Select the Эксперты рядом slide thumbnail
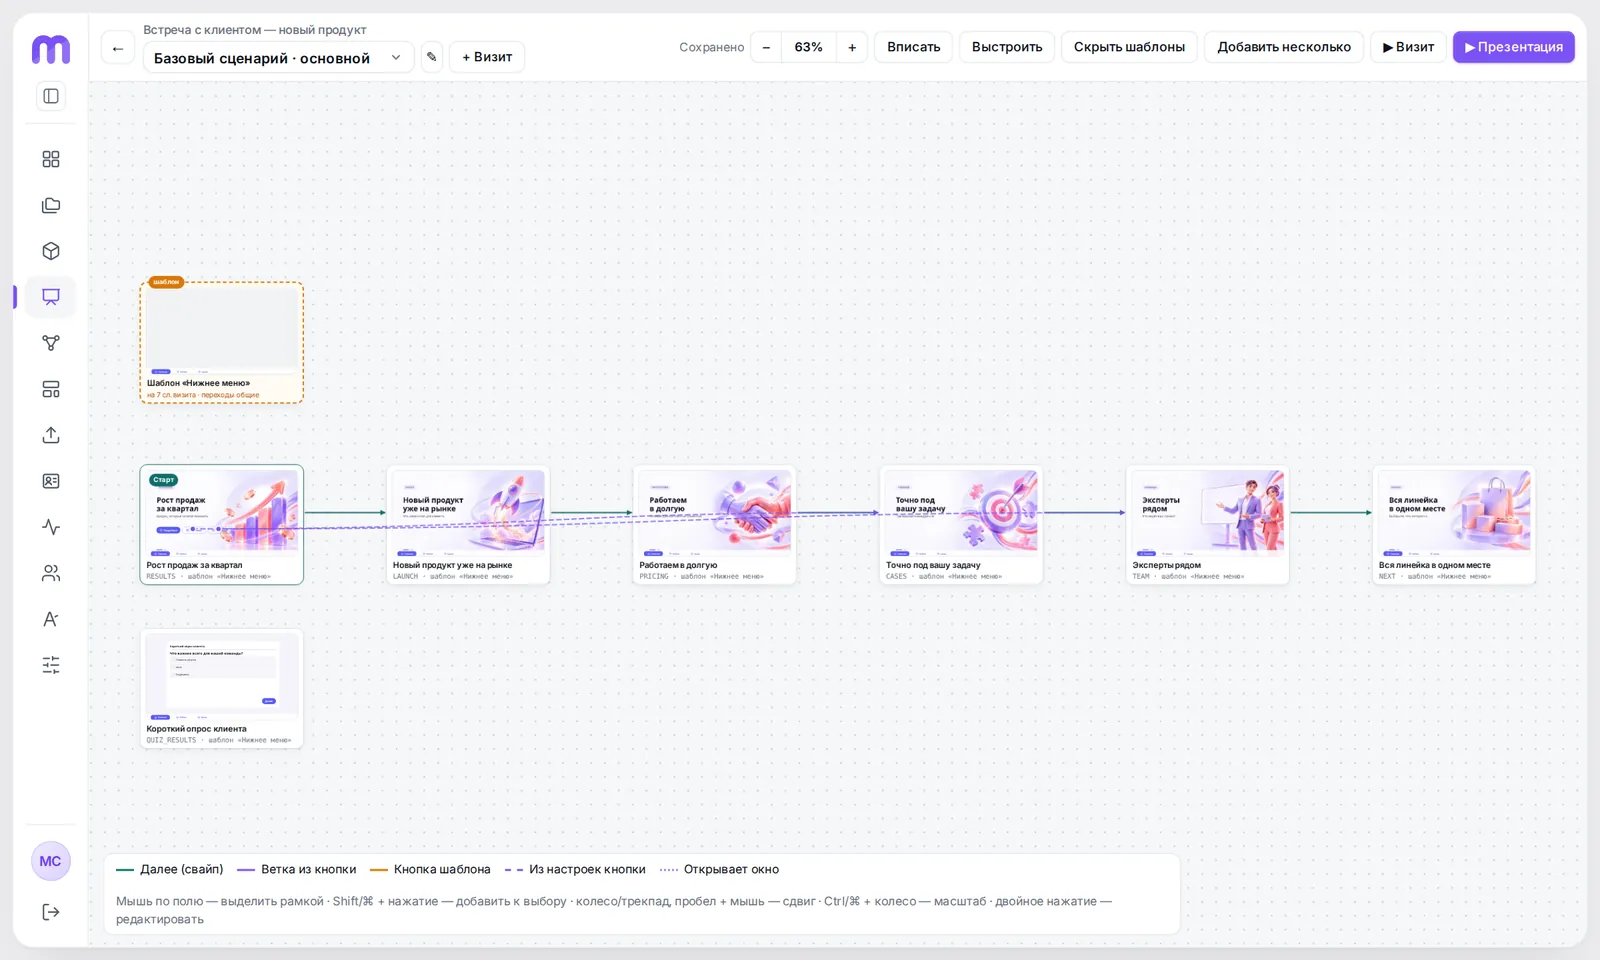The width and height of the screenshot is (1600, 960). (x=1208, y=525)
